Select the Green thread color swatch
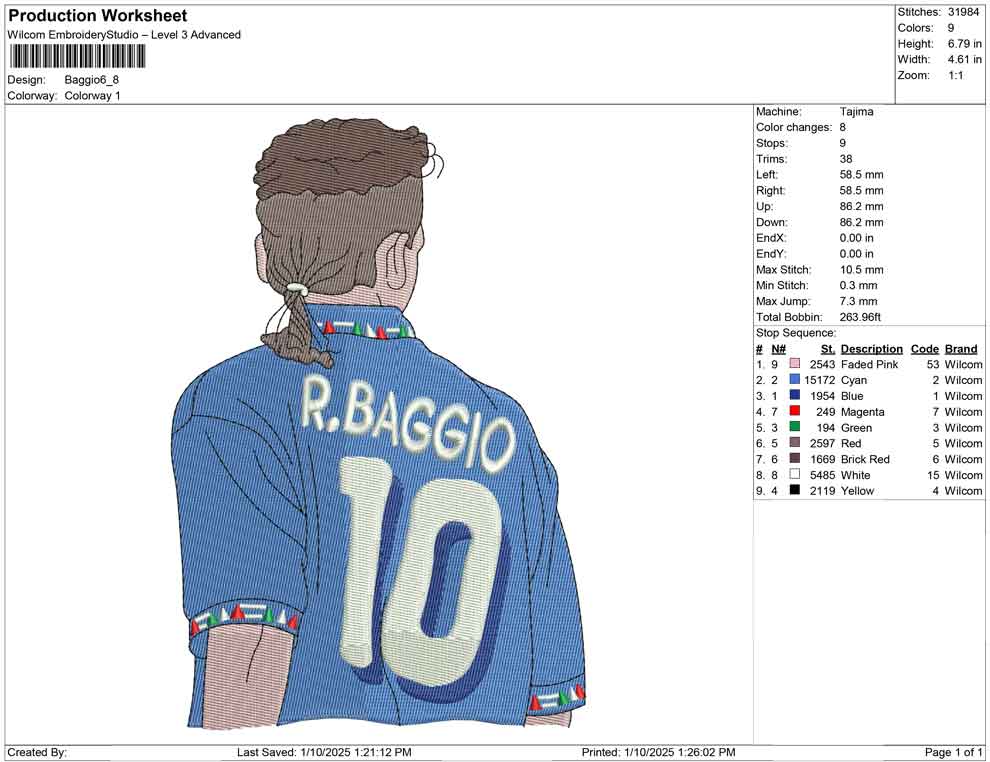 (795, 427)
